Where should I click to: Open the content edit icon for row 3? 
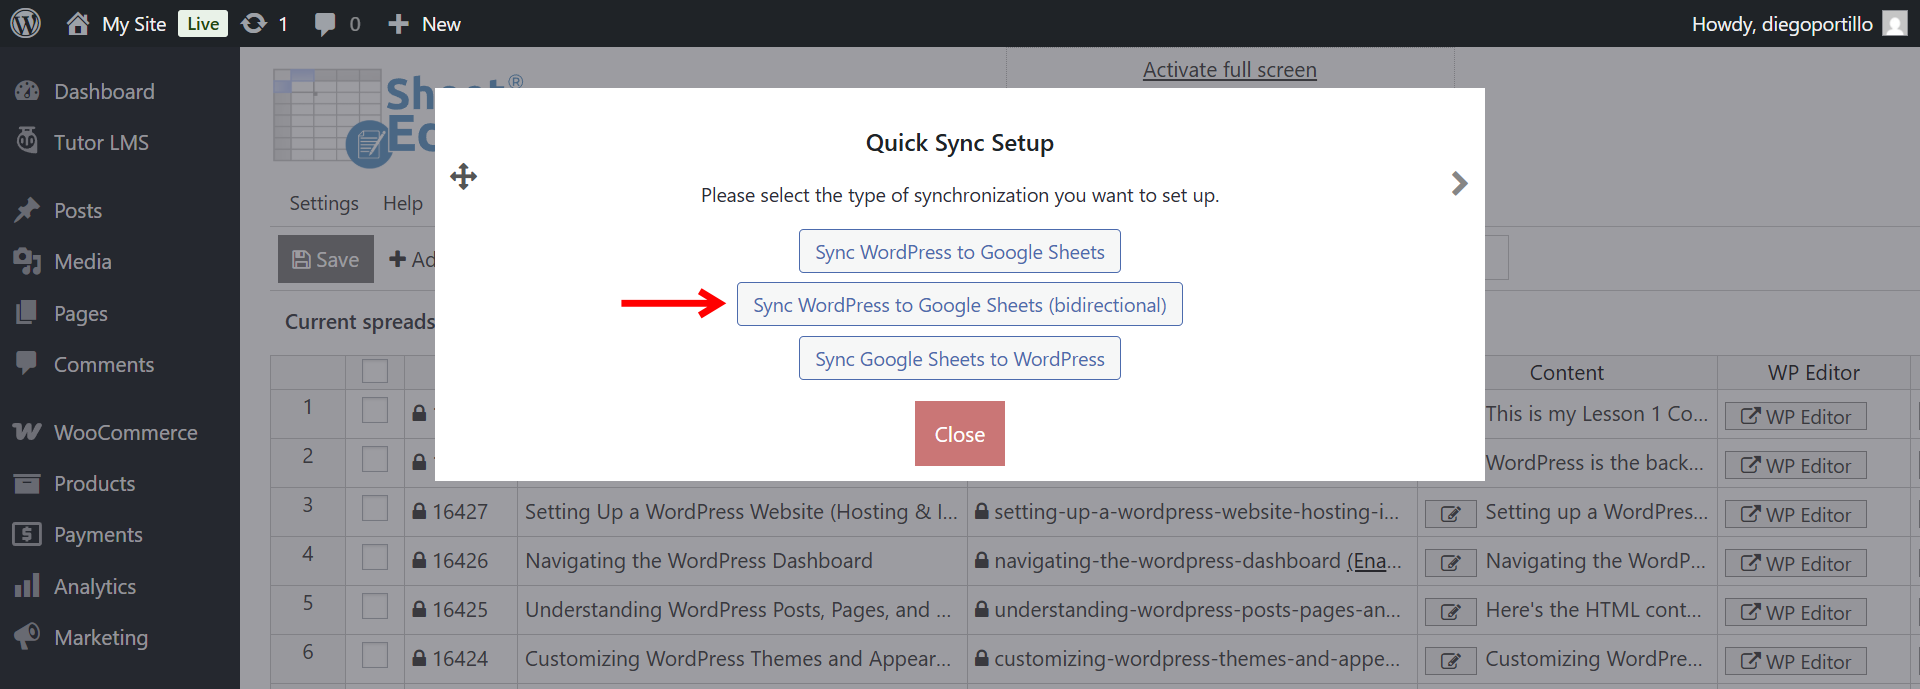1450,514
